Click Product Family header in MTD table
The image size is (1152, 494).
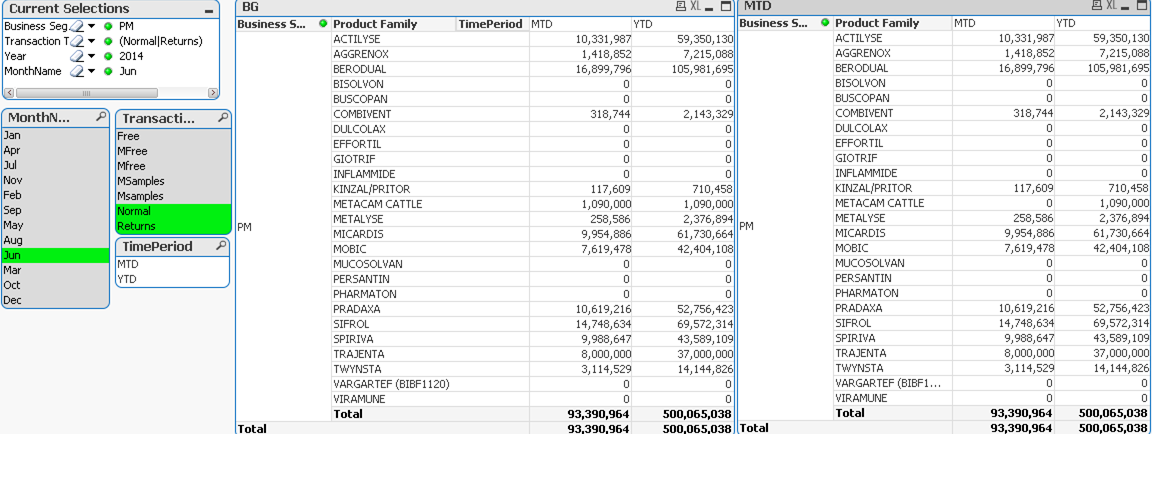893,23
